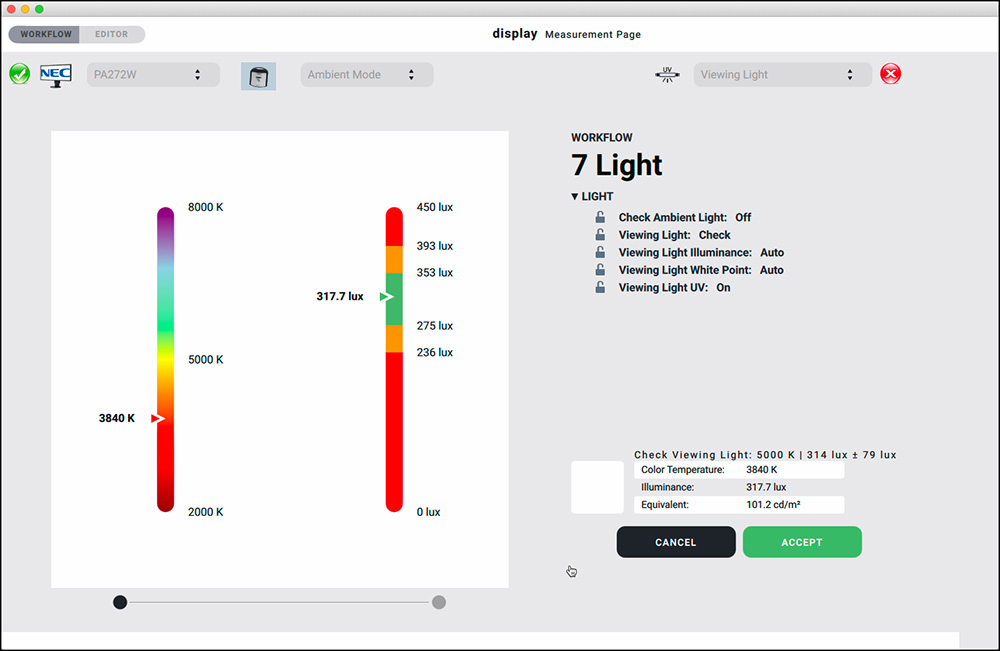Toggle lock beside Viewing Light: Check
This screenshot has height=651, width=1000.
pos(600,235)
